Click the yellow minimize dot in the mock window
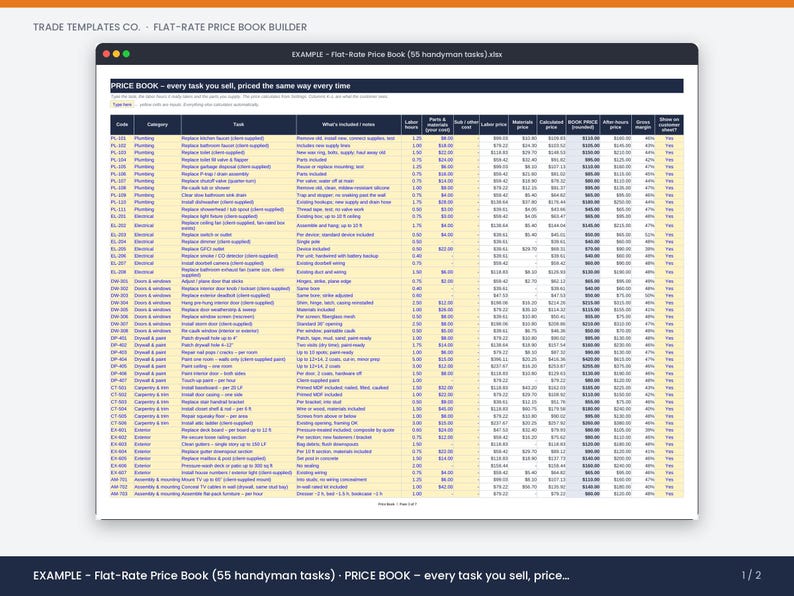Image resolution: width=794 pixels, height=596 pixels. click(x=116, y=54)
